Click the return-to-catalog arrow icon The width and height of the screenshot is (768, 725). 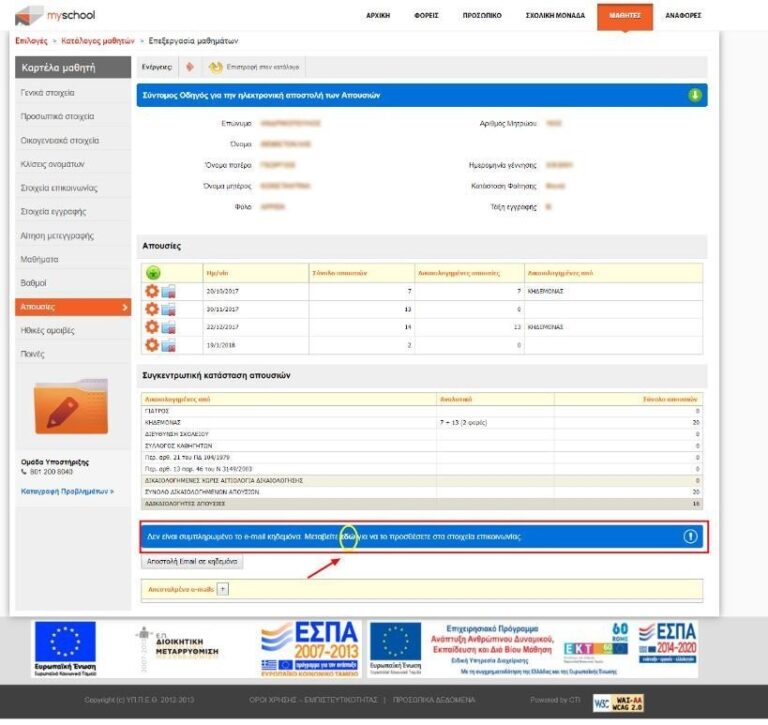coord(215,67)
